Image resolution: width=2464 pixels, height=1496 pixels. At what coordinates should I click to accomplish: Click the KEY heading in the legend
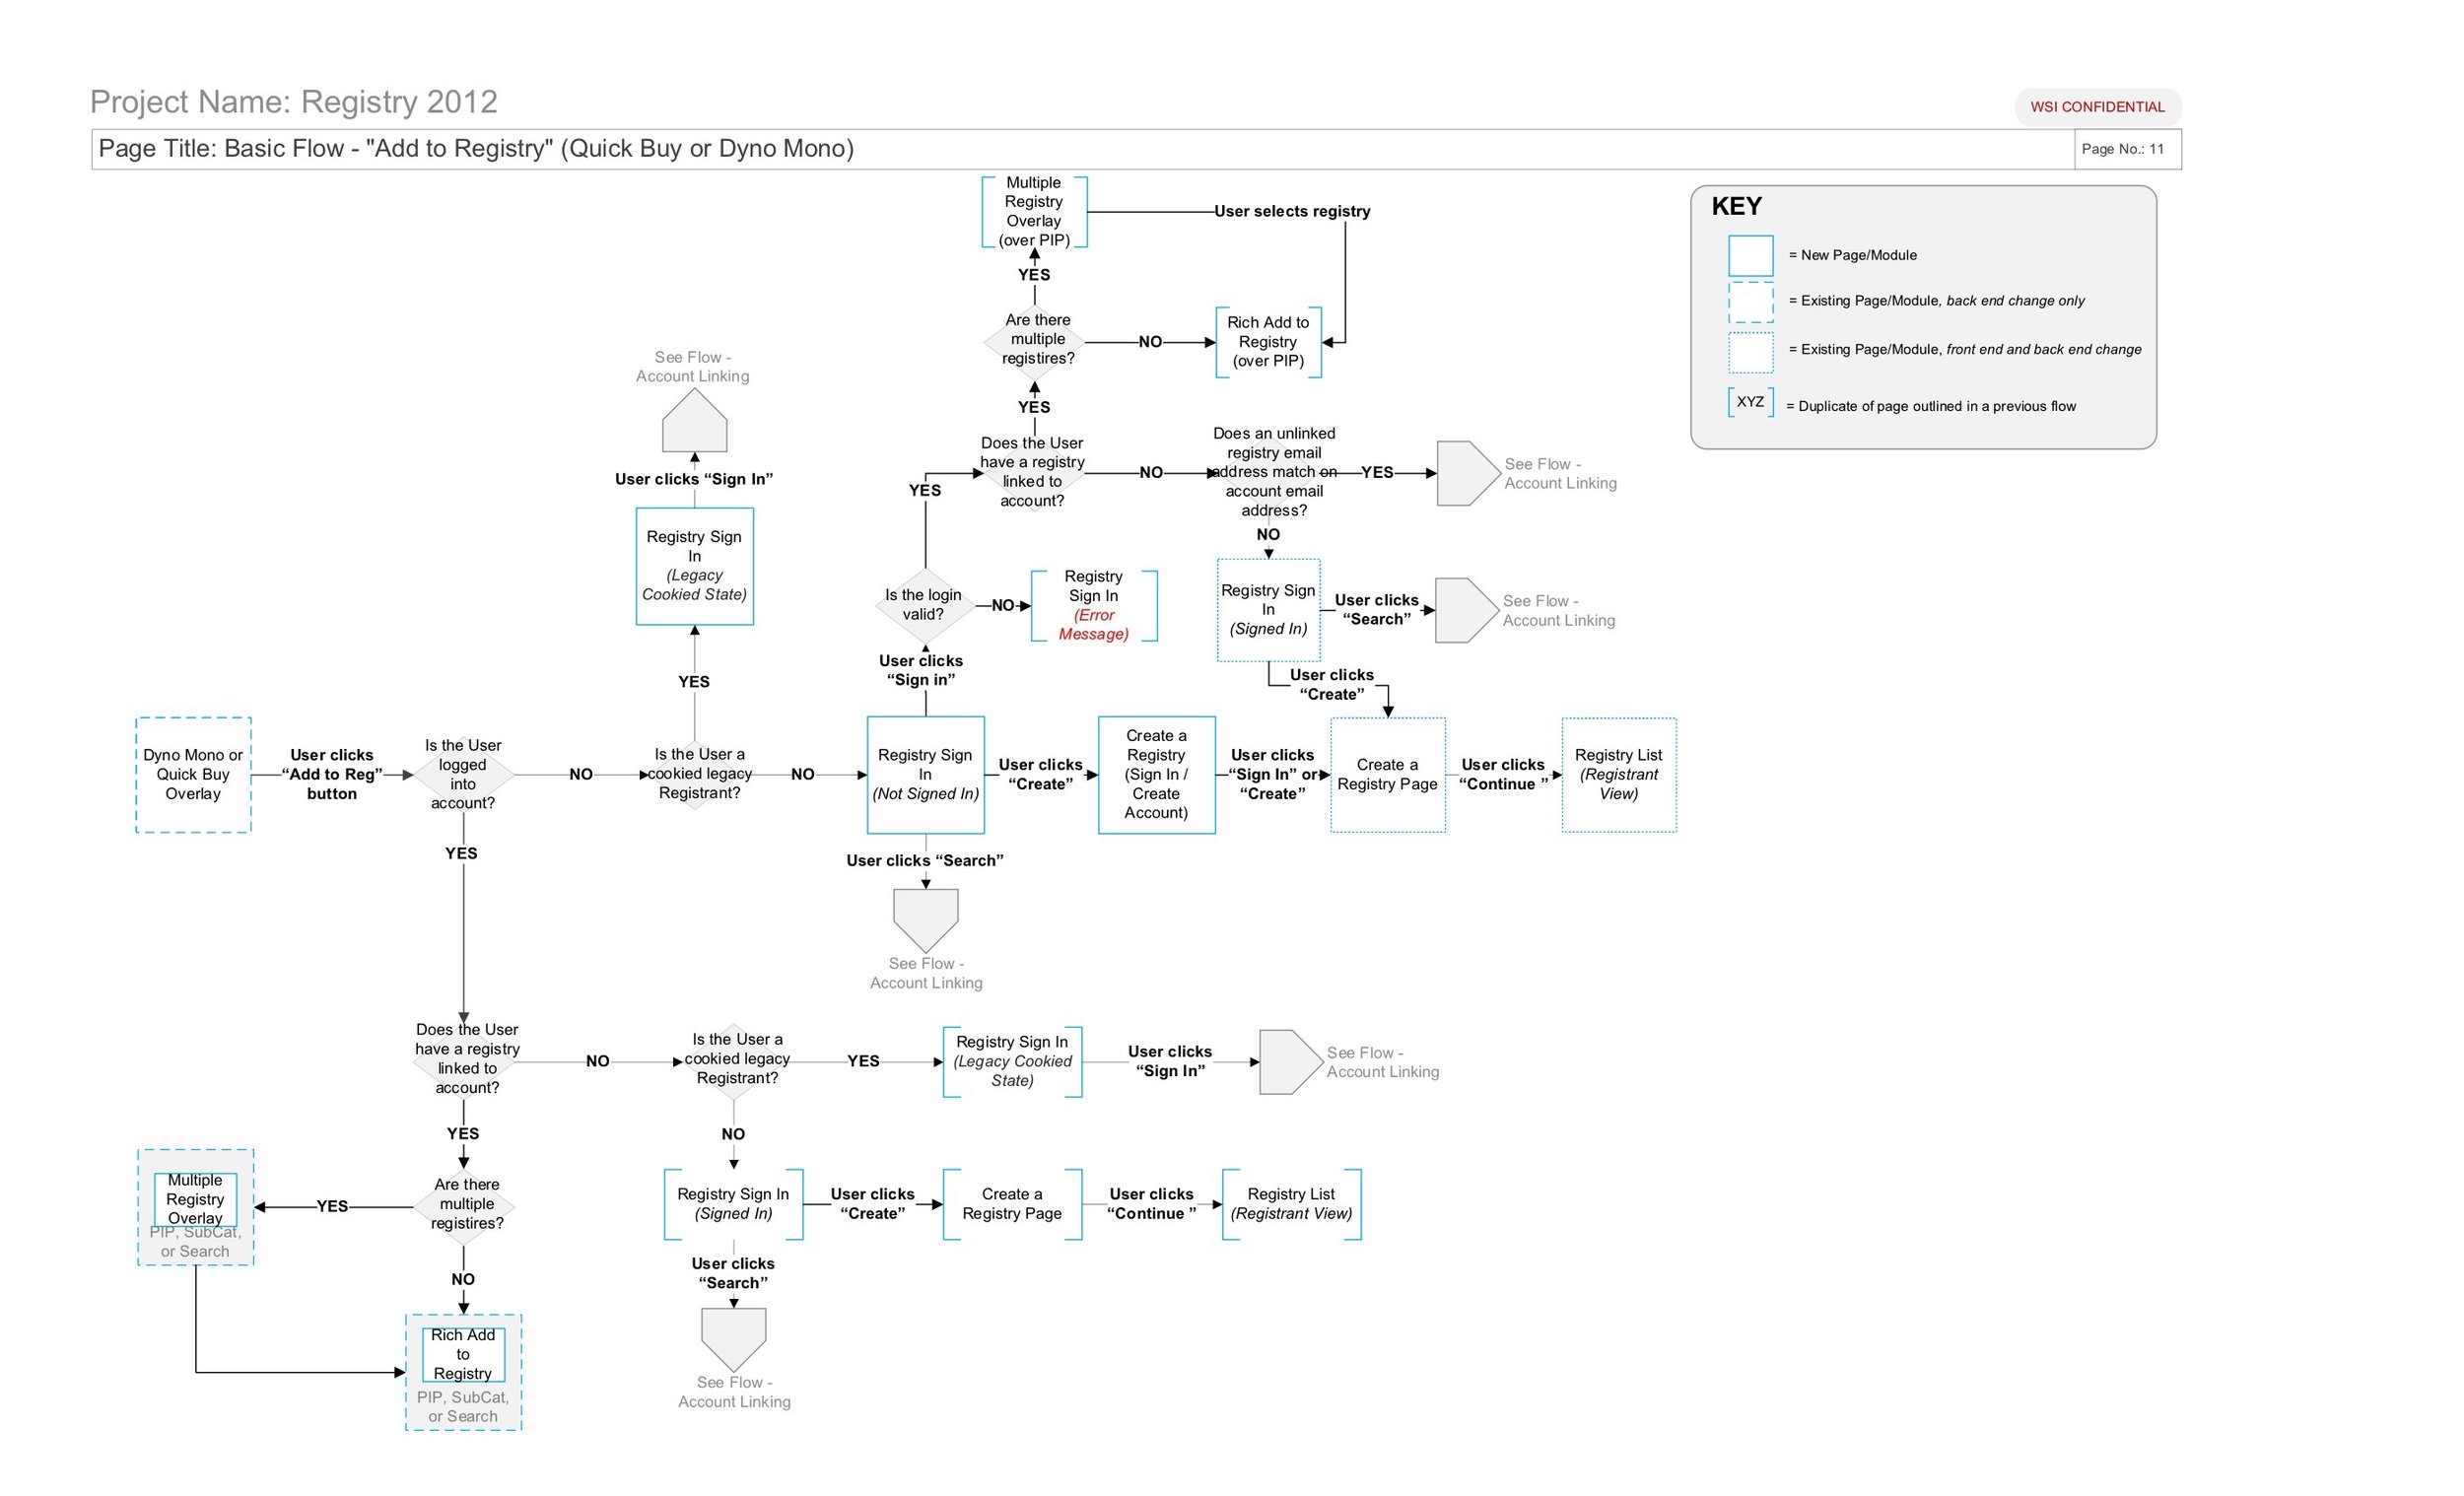click(x=1736, y=207)
